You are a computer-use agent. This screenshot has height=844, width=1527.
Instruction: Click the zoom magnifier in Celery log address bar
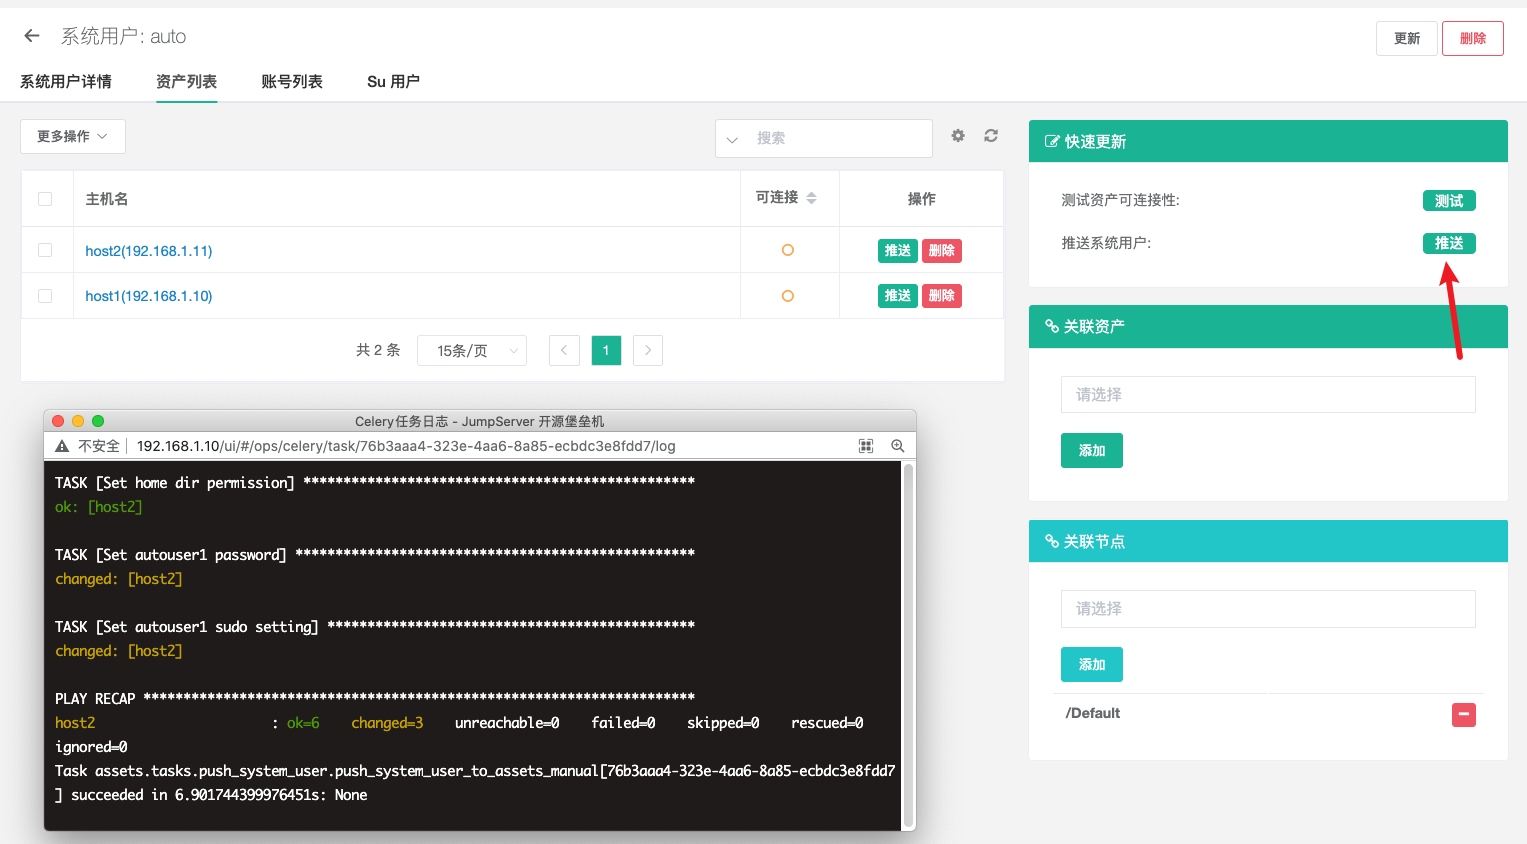coord(897,446)
